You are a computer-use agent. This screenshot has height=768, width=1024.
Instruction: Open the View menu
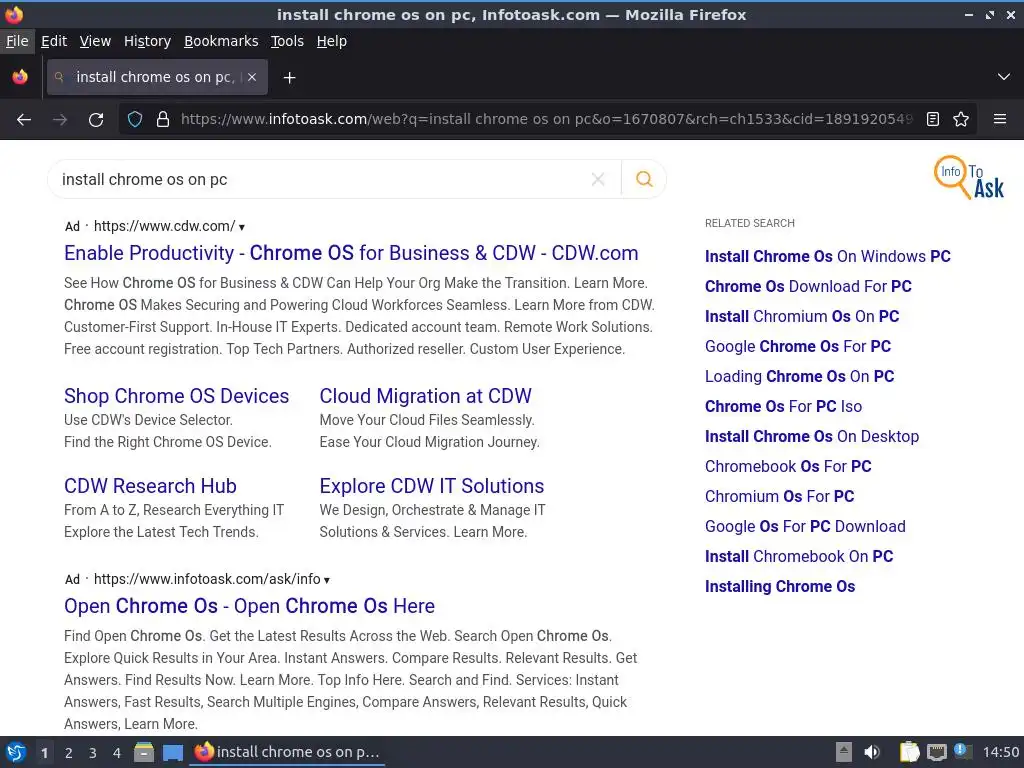95,41
